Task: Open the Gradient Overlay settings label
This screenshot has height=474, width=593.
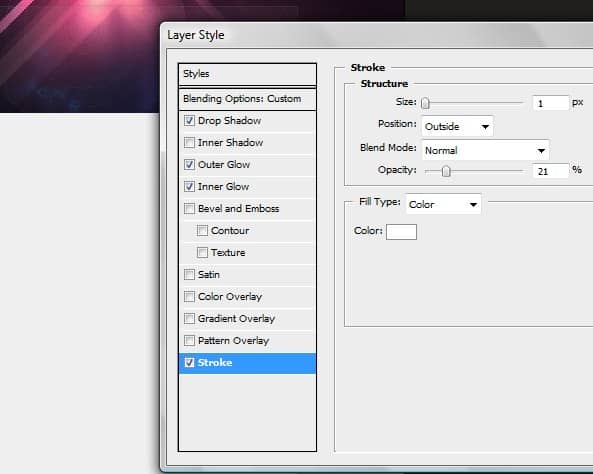Action: (x=236, y=319)
